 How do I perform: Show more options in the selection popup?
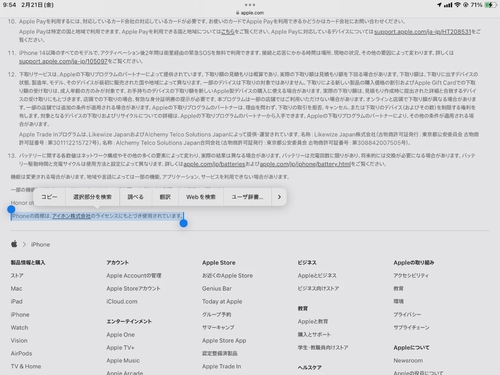[279, 197]
